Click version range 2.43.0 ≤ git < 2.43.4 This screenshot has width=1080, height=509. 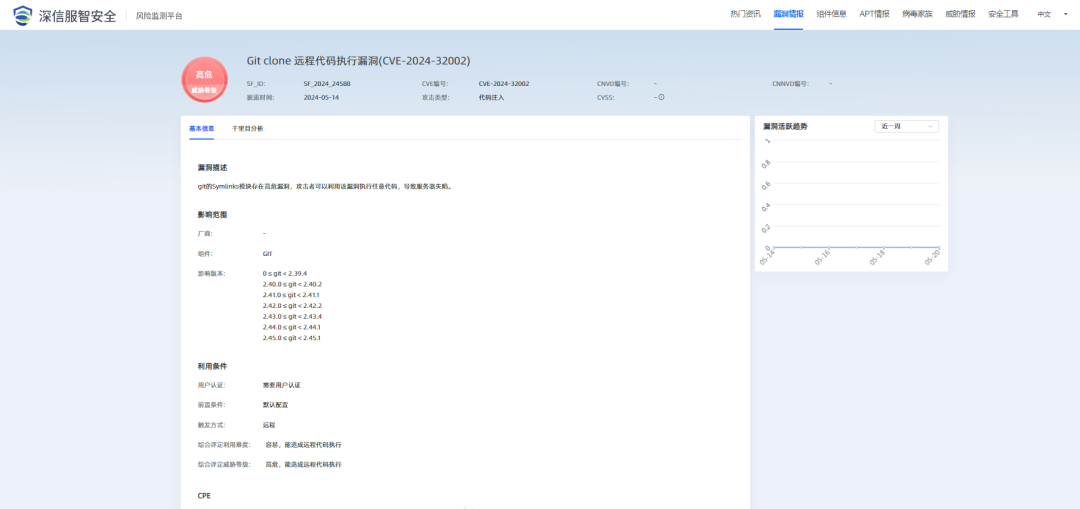pos(292,316)
